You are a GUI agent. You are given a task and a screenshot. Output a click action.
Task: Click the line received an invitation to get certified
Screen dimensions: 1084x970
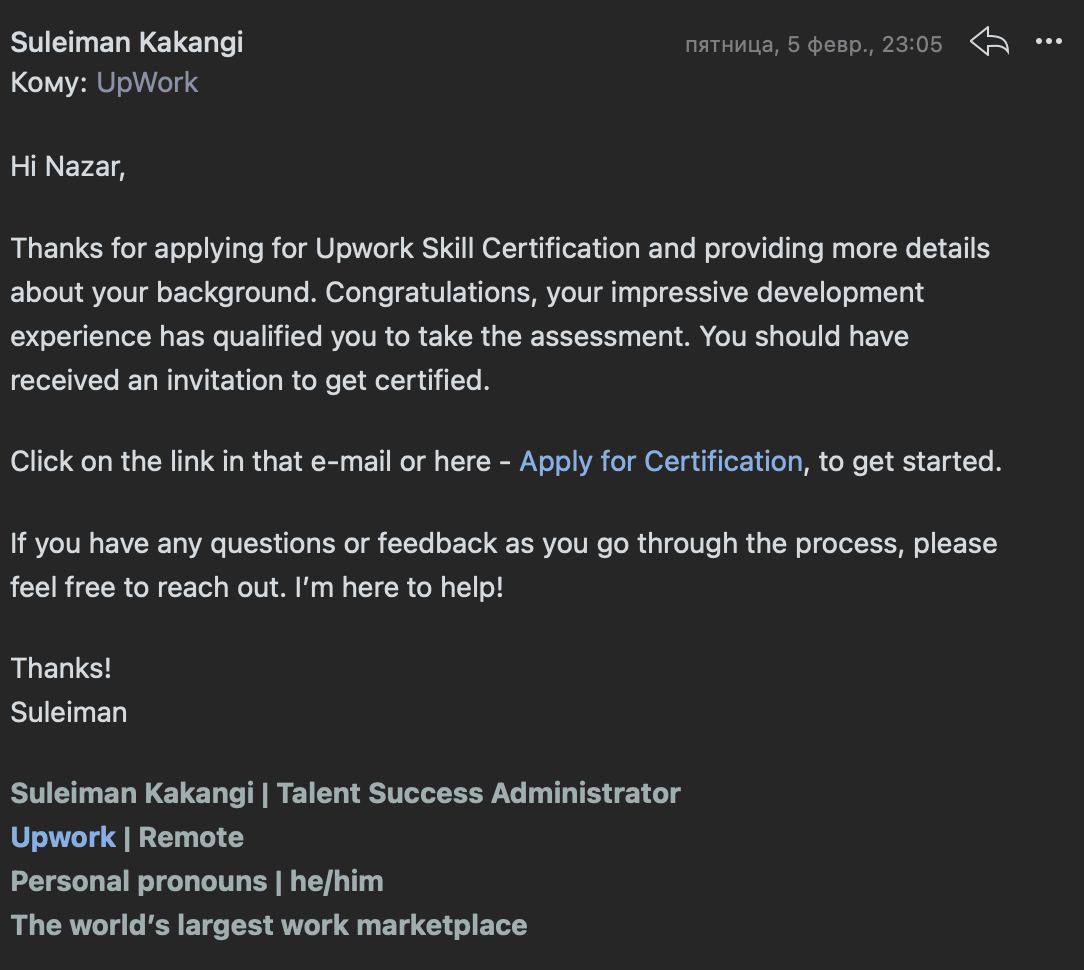pyautogui.click(x=250, y=380)
